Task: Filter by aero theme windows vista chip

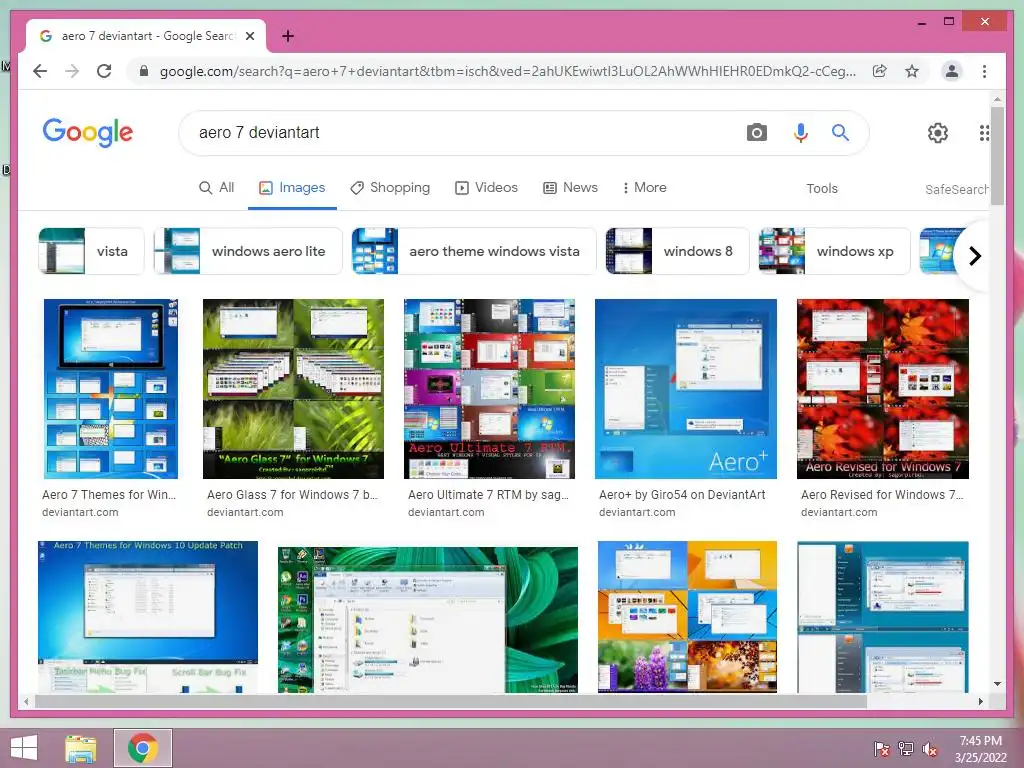Action: [x=473, y=251]
